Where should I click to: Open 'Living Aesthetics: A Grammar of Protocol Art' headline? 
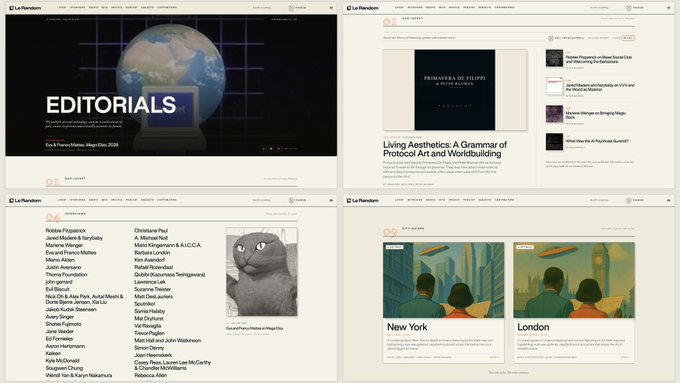pos(445,149)
